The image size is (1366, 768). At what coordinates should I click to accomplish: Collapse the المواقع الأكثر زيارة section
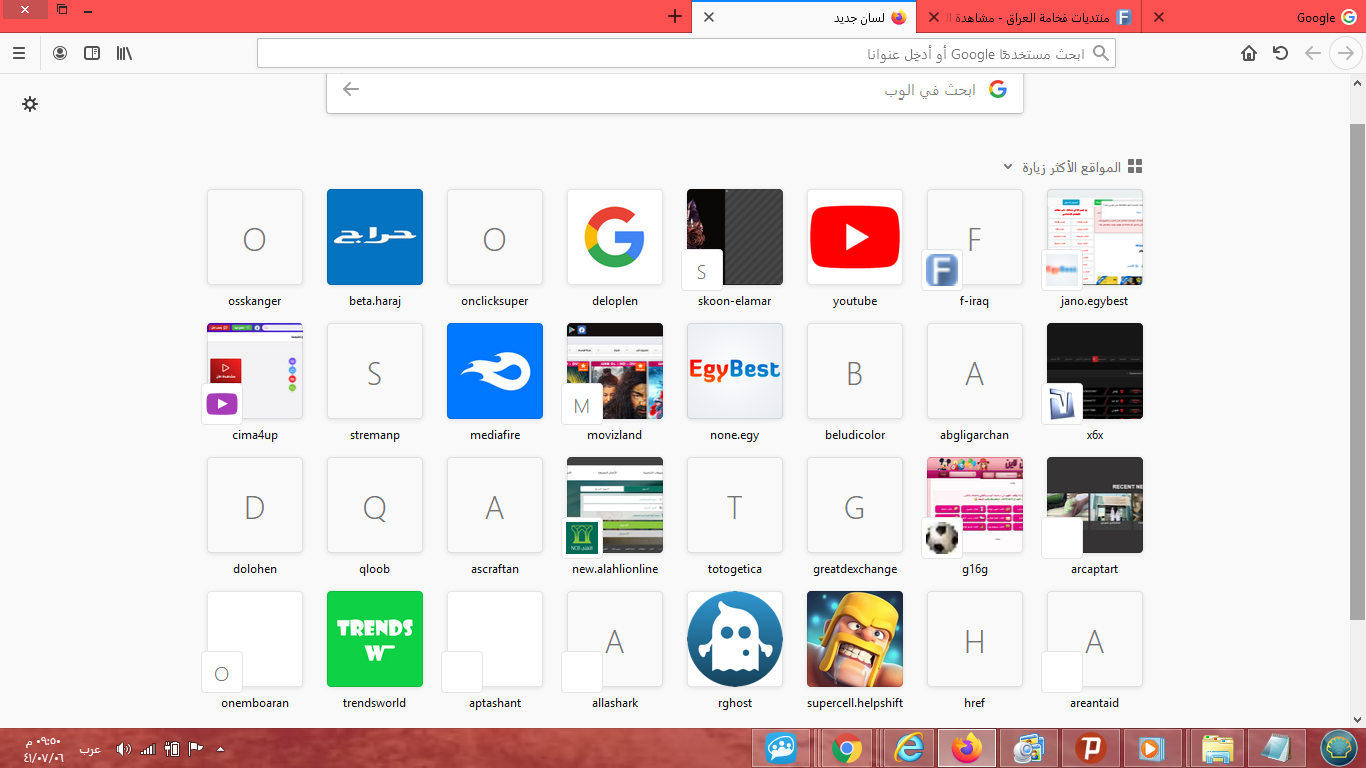tap(1008, 167)
